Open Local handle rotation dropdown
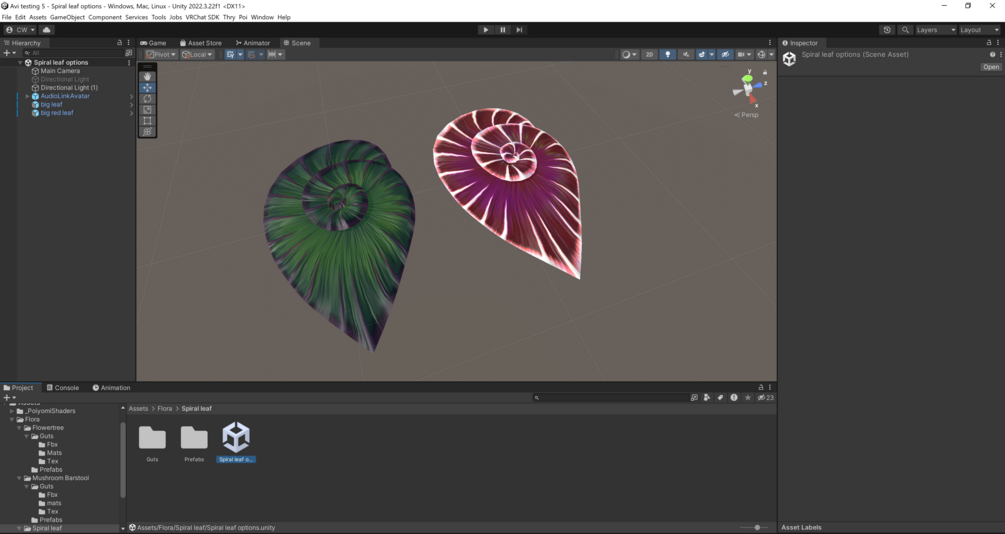 [197, 54]
